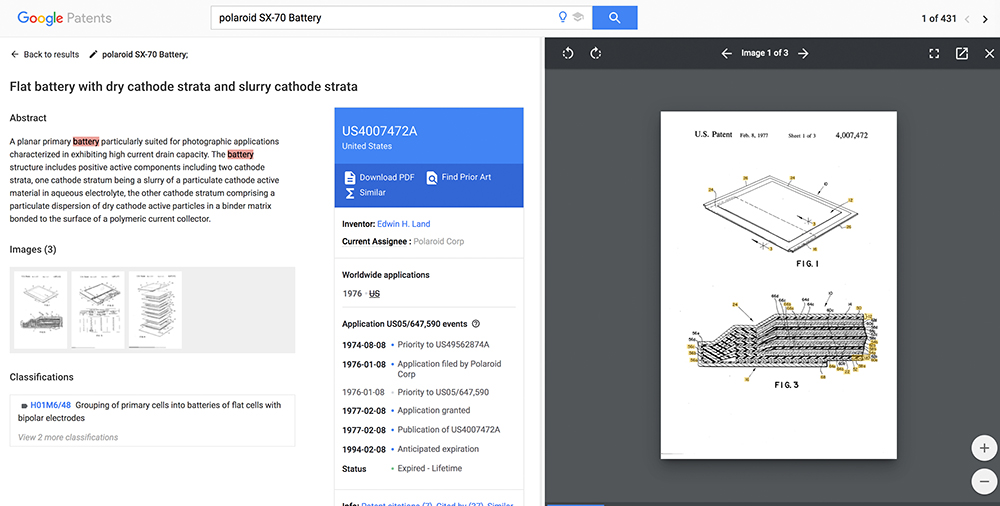Download PDF of the patent
Screen dimensions: 1000x506
[378, 177]
